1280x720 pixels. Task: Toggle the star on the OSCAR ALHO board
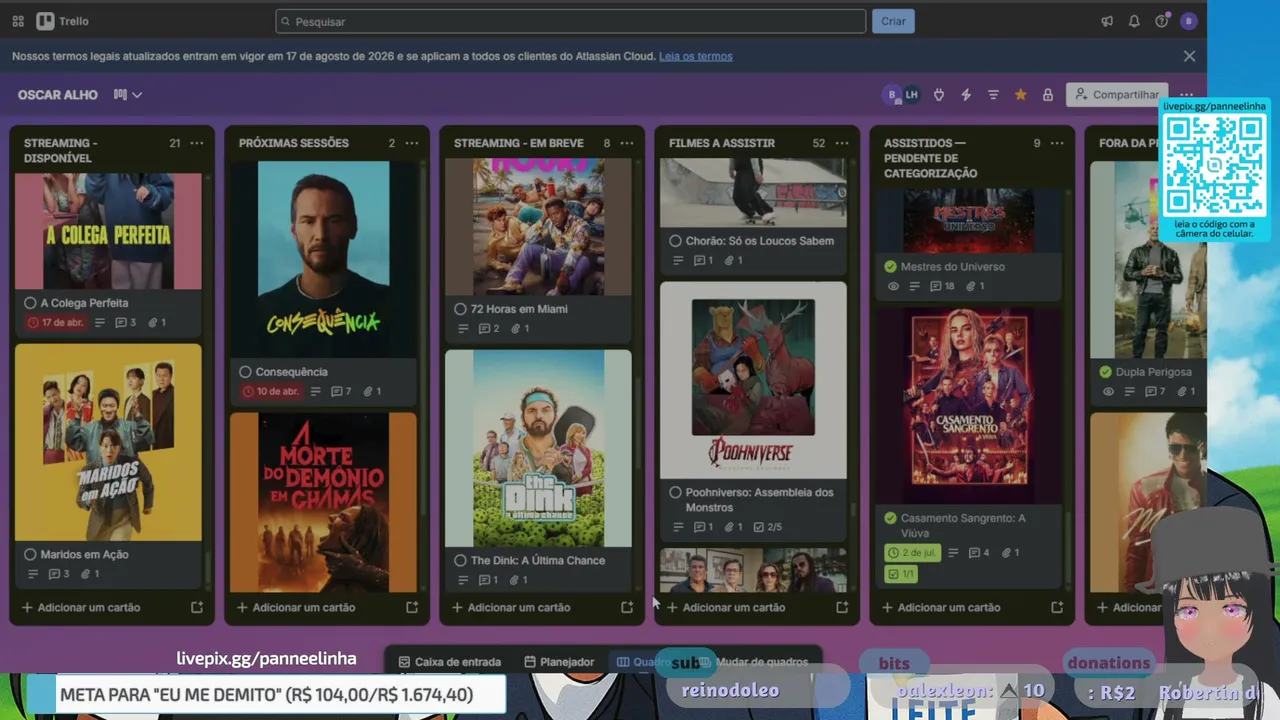click(1020, 95)
